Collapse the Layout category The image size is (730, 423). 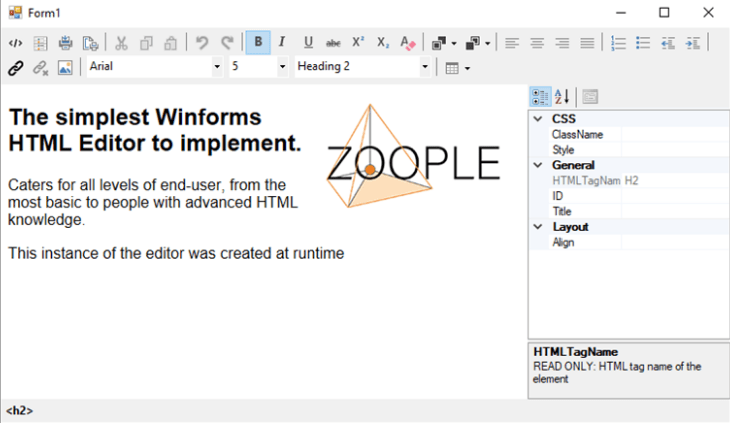[538, 227]
